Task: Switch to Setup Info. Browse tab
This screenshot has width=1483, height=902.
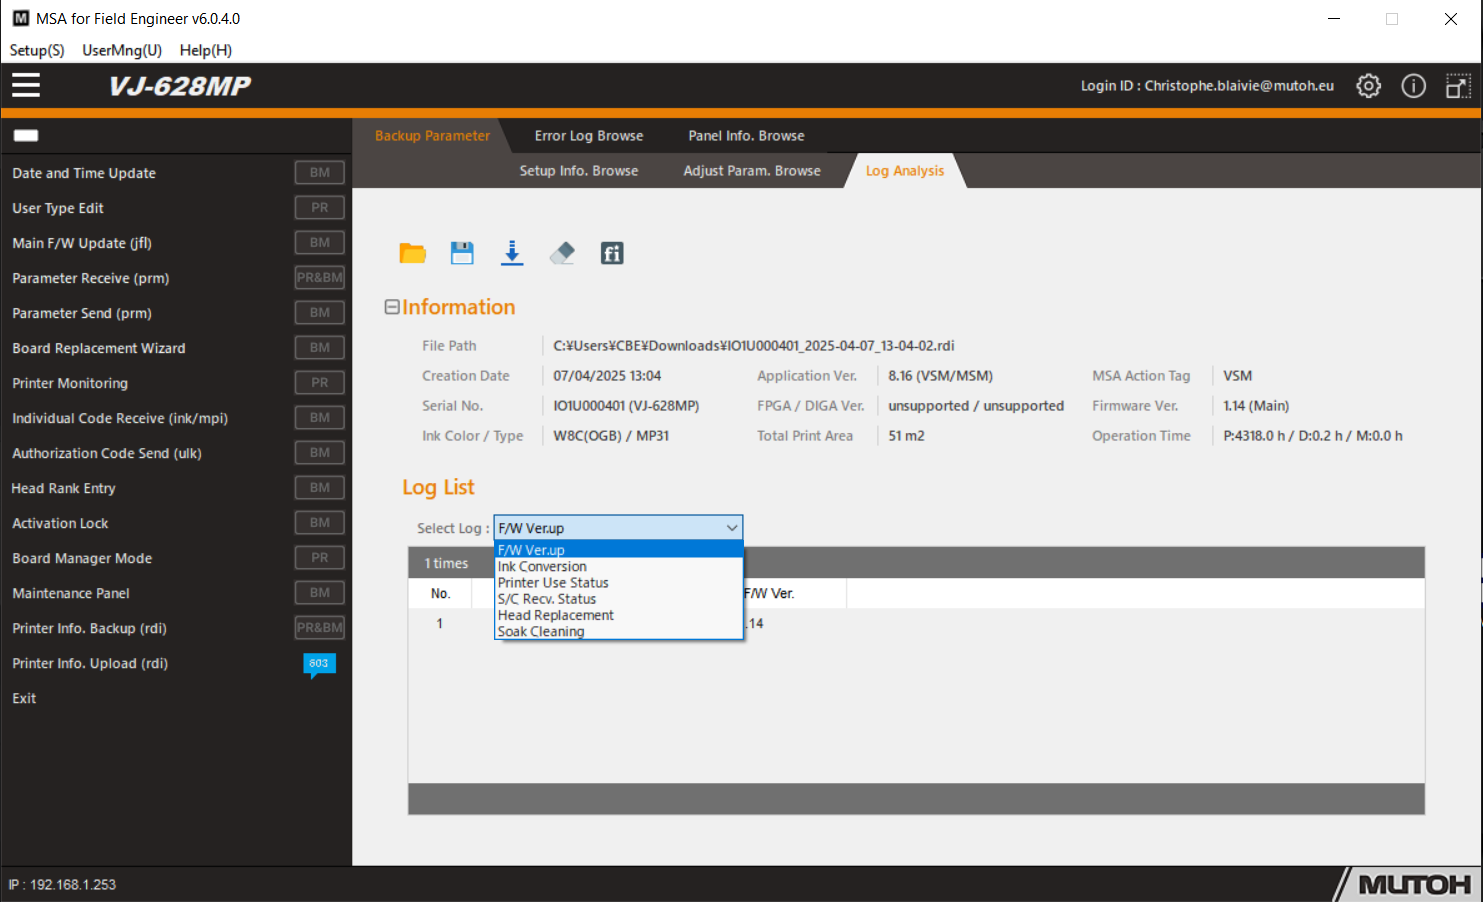Action: click(x=579, y=171)
